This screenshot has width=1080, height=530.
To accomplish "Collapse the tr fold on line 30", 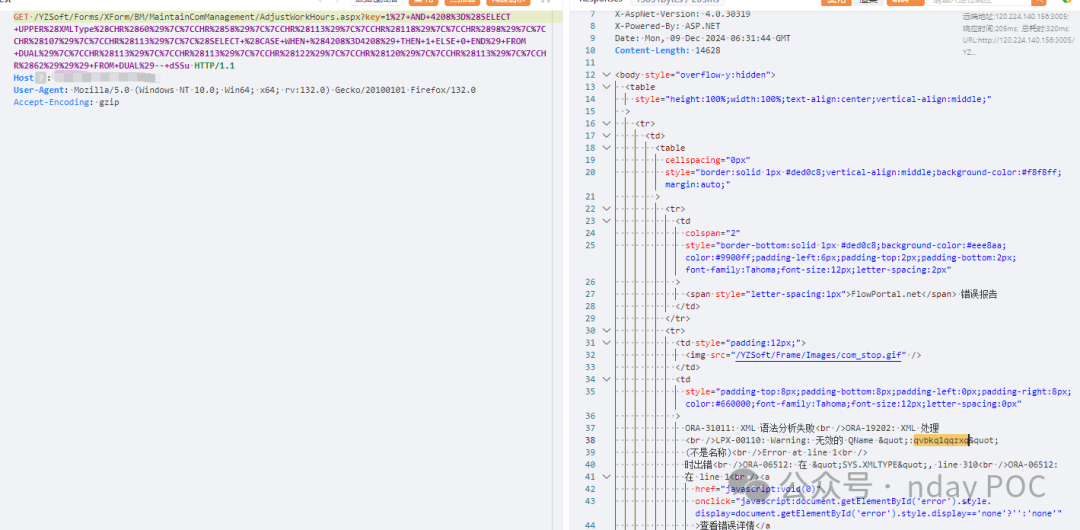I will (606, 331).
